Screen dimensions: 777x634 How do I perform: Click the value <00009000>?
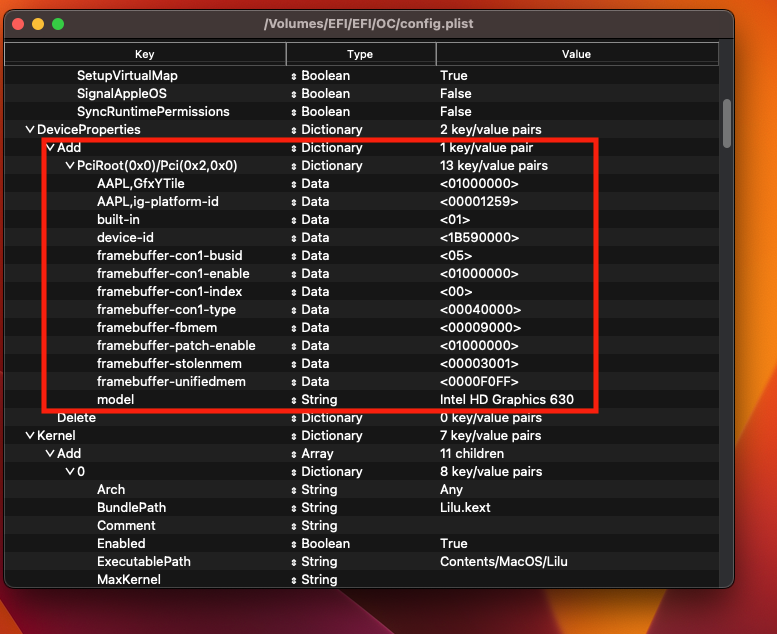pos(480,328)
